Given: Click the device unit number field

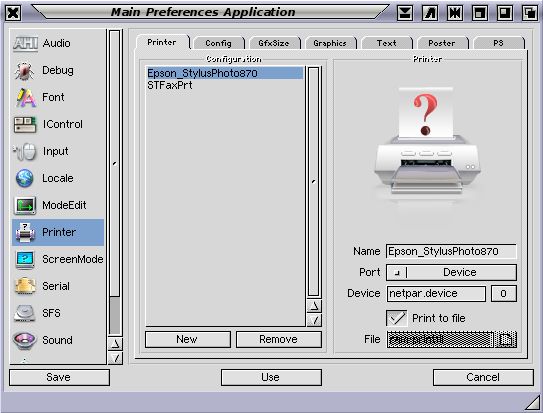Looking at the screenshot, I should 504,294.
